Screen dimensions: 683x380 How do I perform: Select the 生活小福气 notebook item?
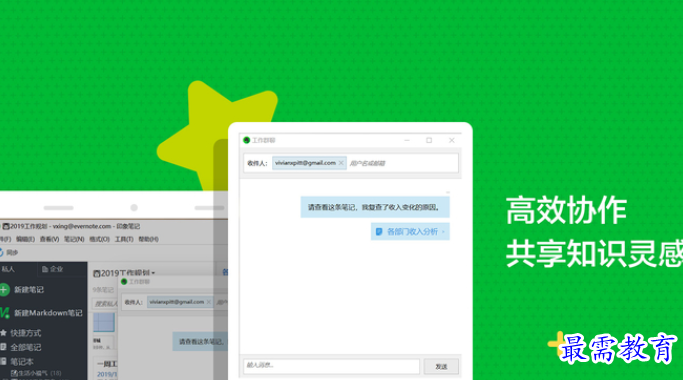[x=36, y=373]
